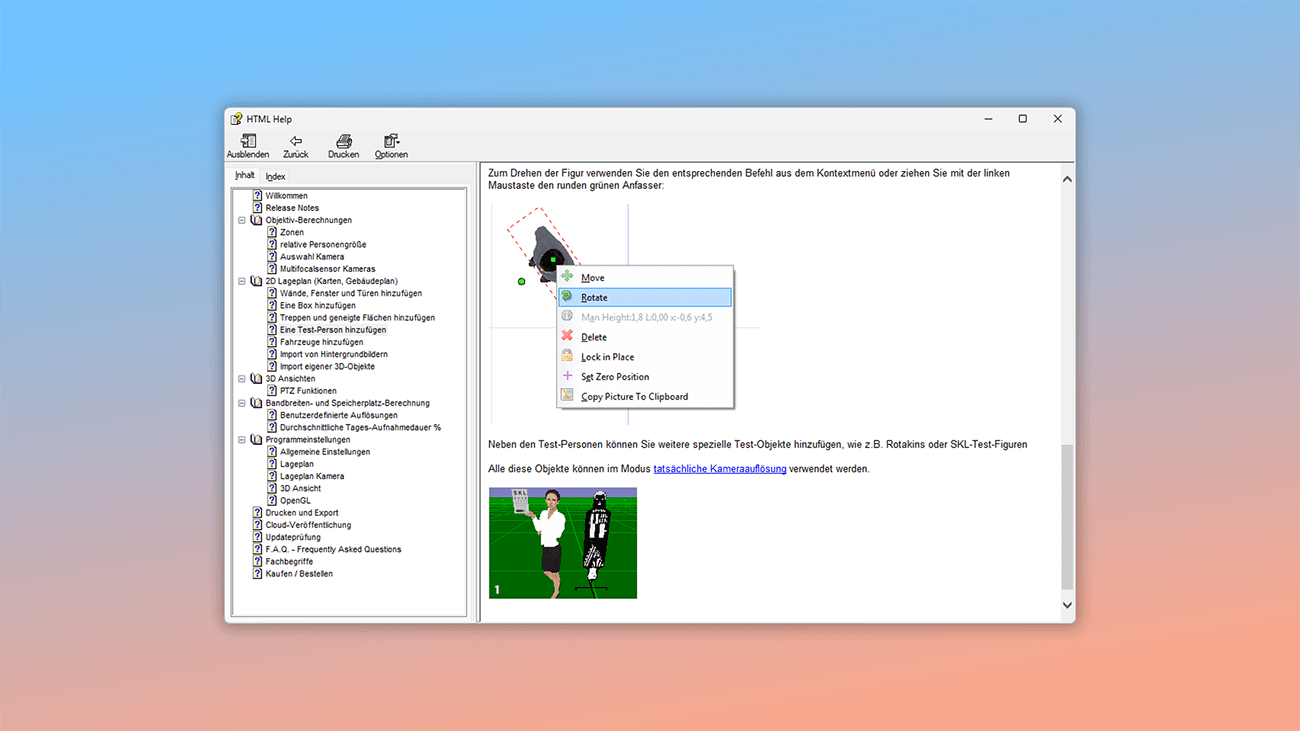1300x731 pixels.
Task: Go back with the Zurück arrow icon
Action: (x=296, y=141)
